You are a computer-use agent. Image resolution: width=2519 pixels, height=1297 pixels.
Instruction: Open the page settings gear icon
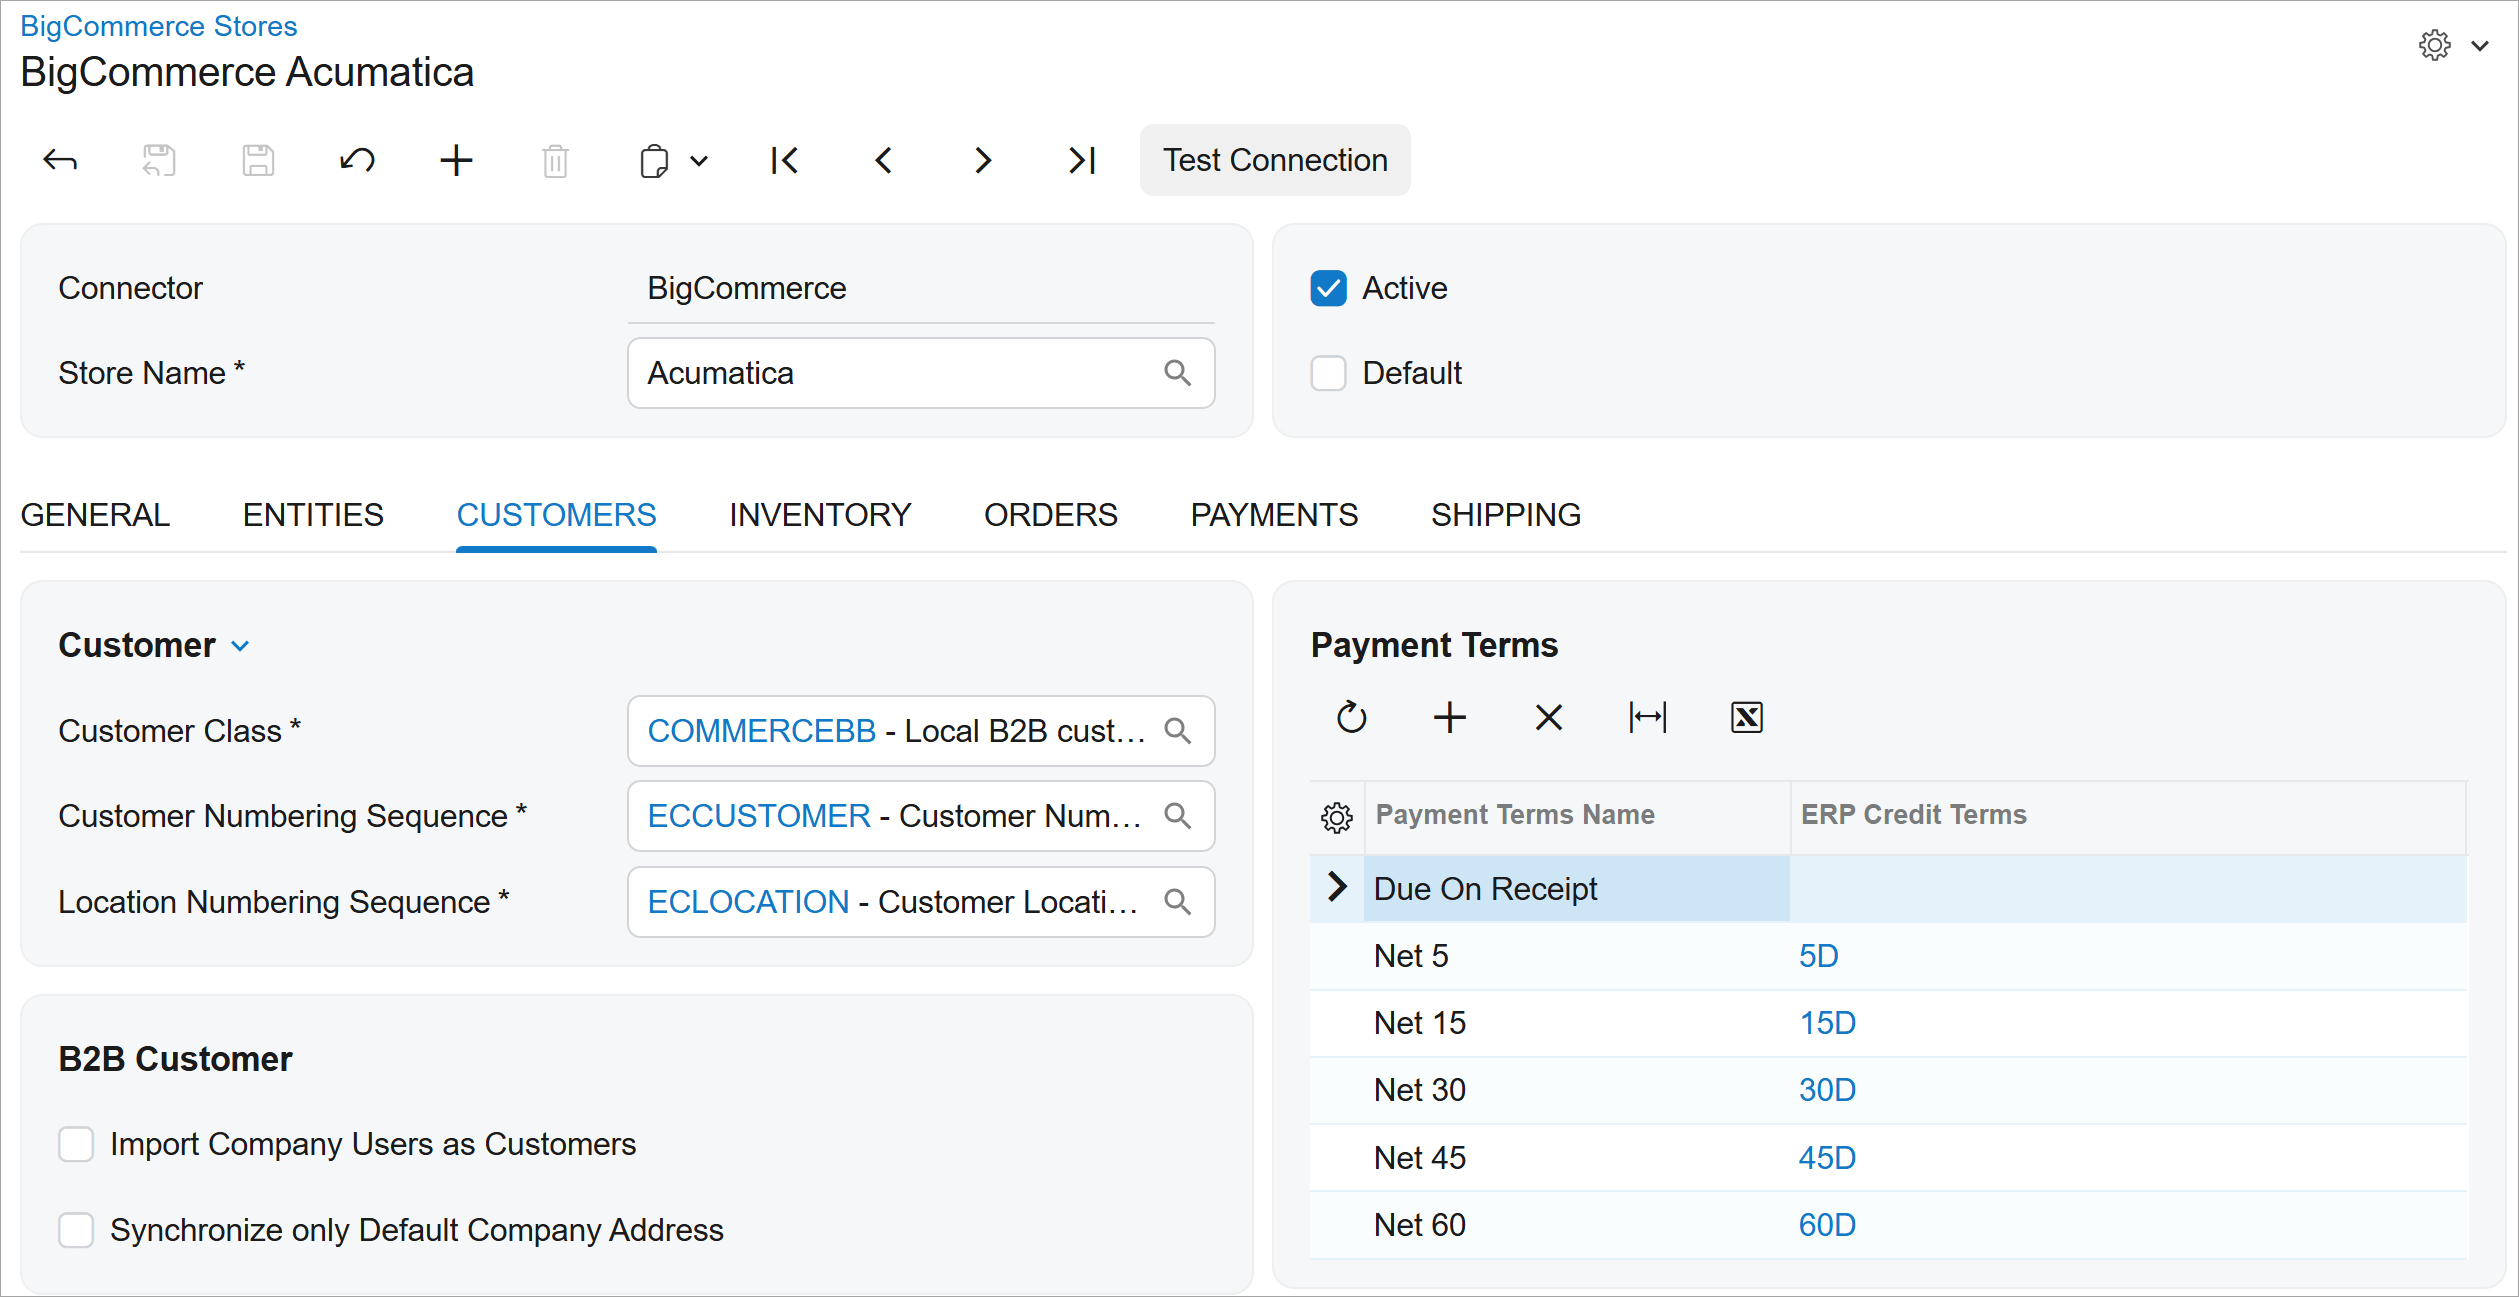pyautogui.click(x=2435, y=45)
